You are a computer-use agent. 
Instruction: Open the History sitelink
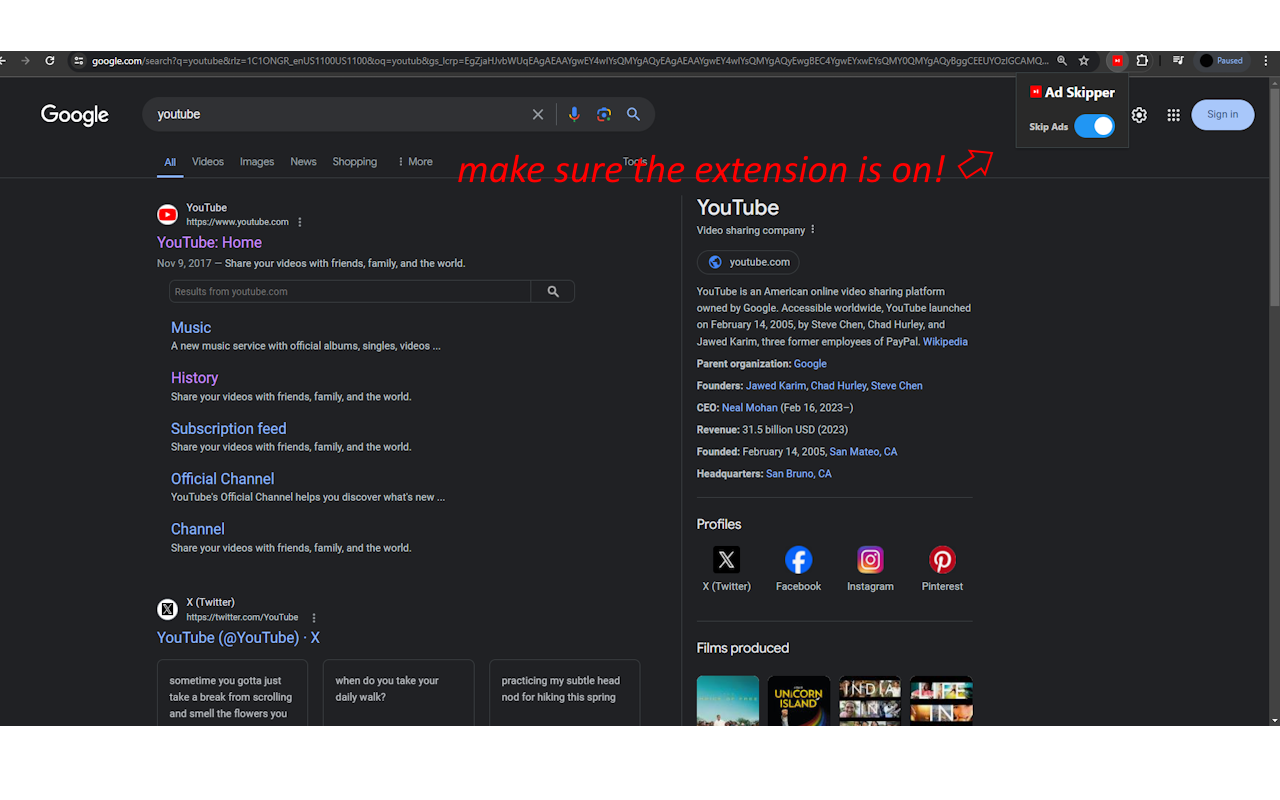(194, 378)
